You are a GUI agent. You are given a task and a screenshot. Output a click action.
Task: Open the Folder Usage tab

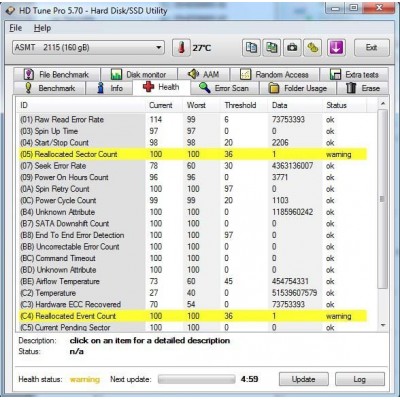(298, 88)
